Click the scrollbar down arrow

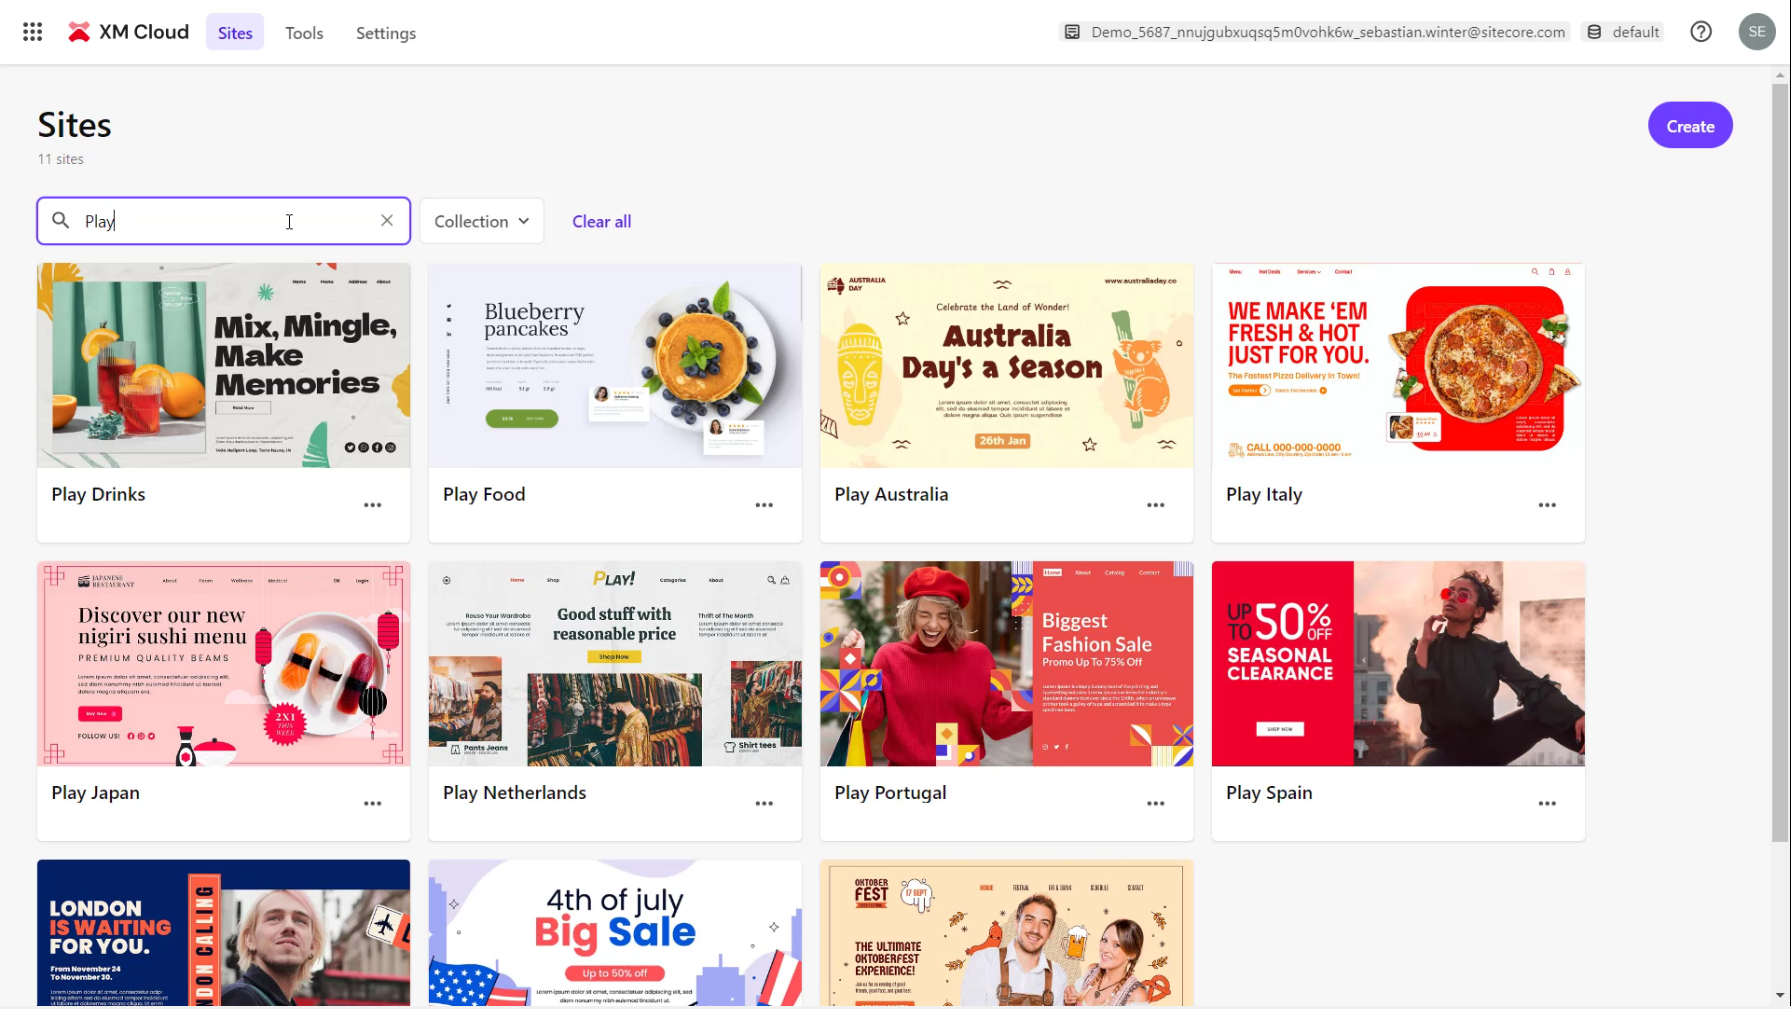pyautogui.click(x=1780, y=995)
